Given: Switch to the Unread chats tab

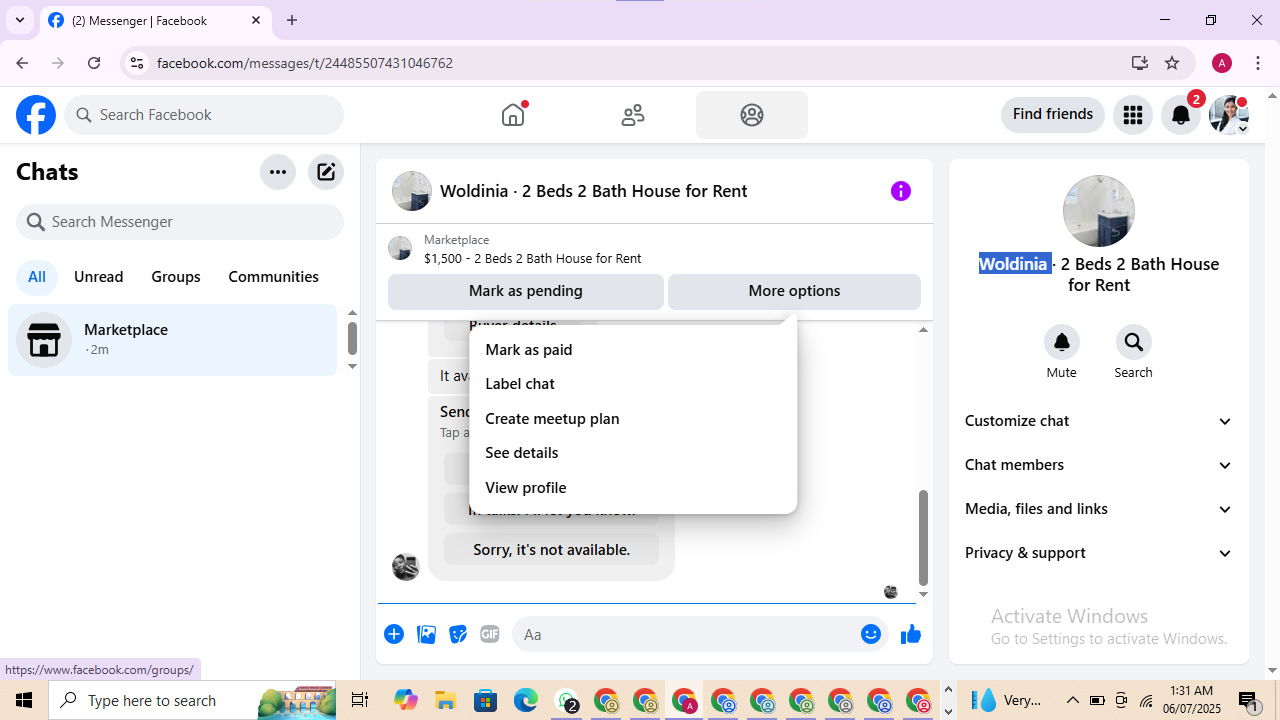Looking at the screenshot, I should (x=99, y=277).
